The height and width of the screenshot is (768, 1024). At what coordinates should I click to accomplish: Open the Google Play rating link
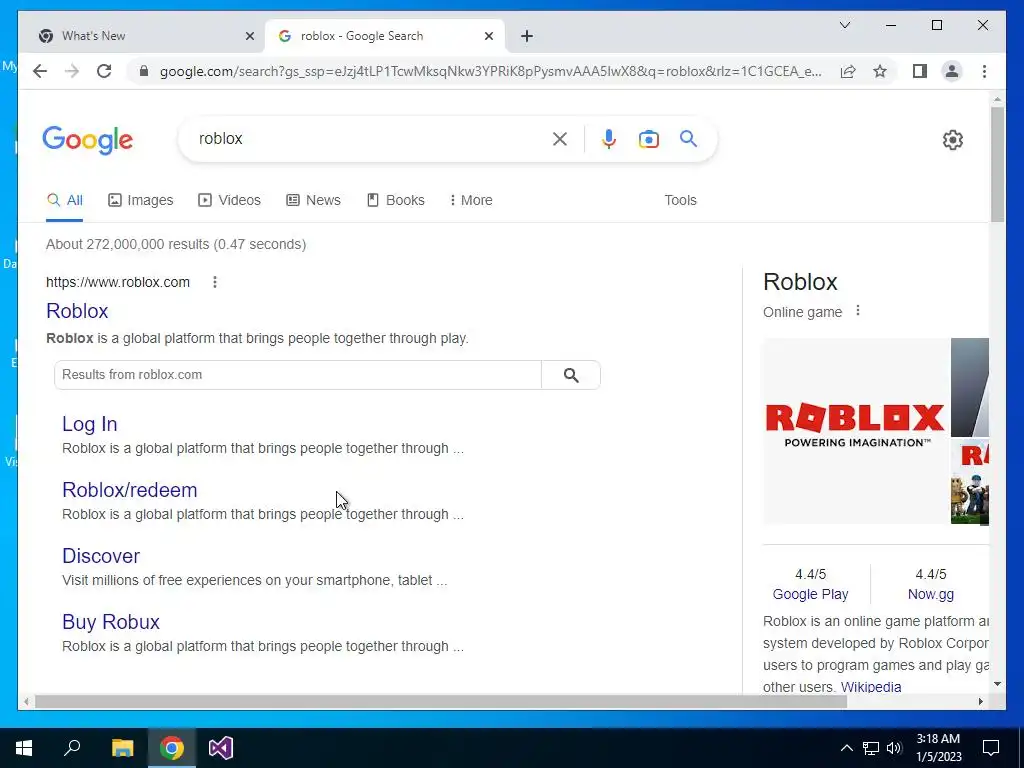(810, 594)
